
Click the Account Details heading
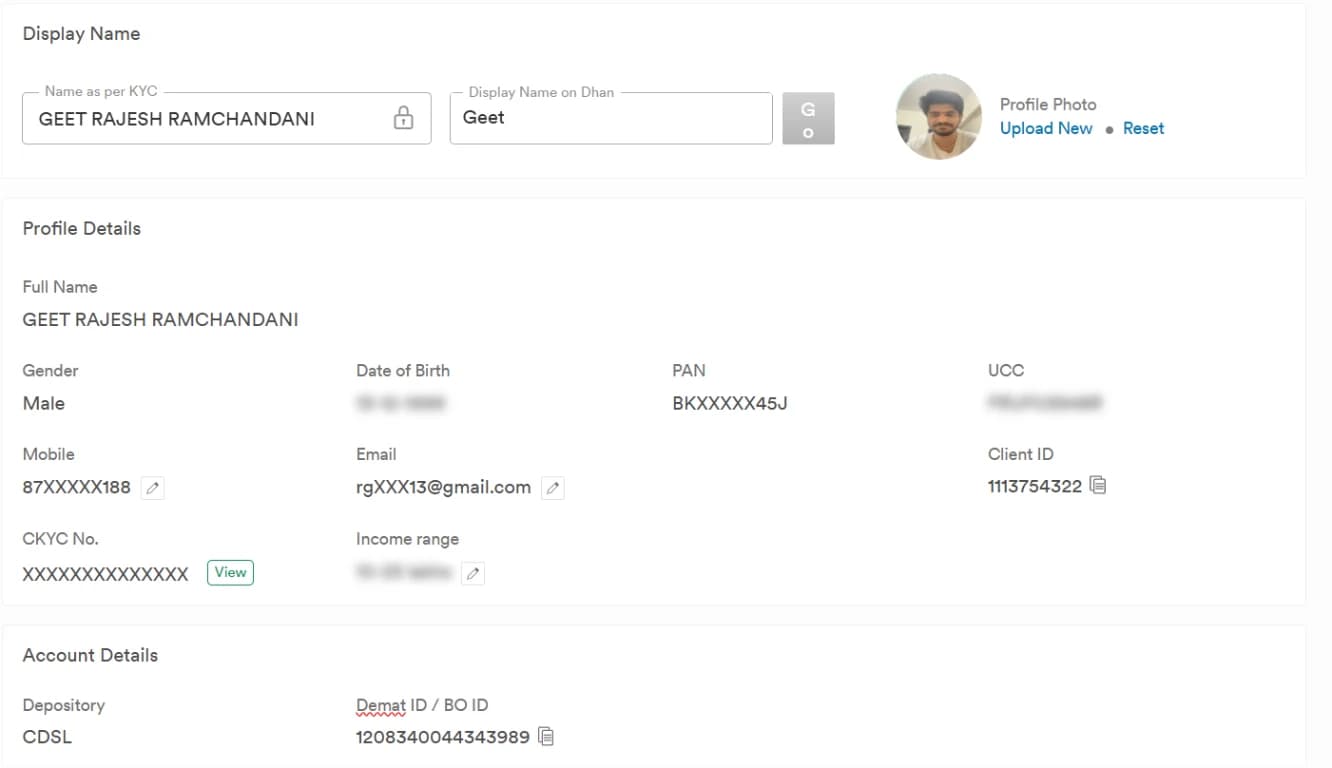point(90,655)
